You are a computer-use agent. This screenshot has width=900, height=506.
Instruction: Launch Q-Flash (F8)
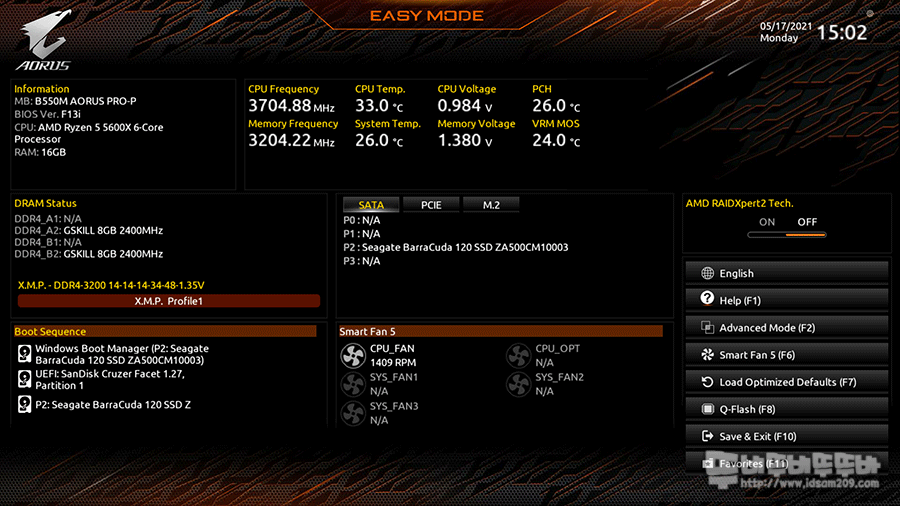(x=786, y=409)
